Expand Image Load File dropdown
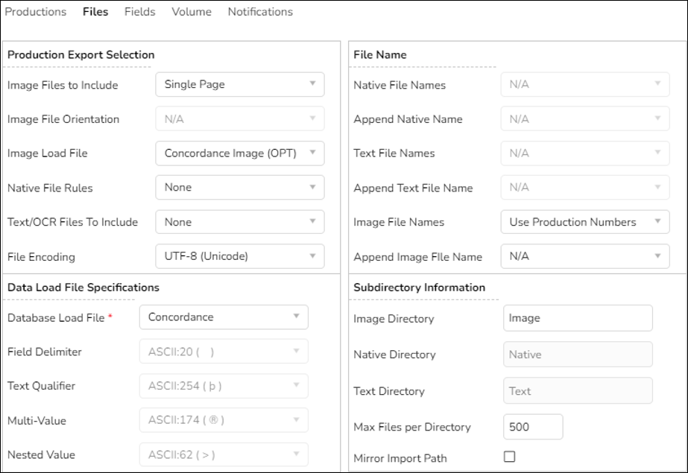Image resolution: width=688 pixels, height=473 pixels. 240,153
